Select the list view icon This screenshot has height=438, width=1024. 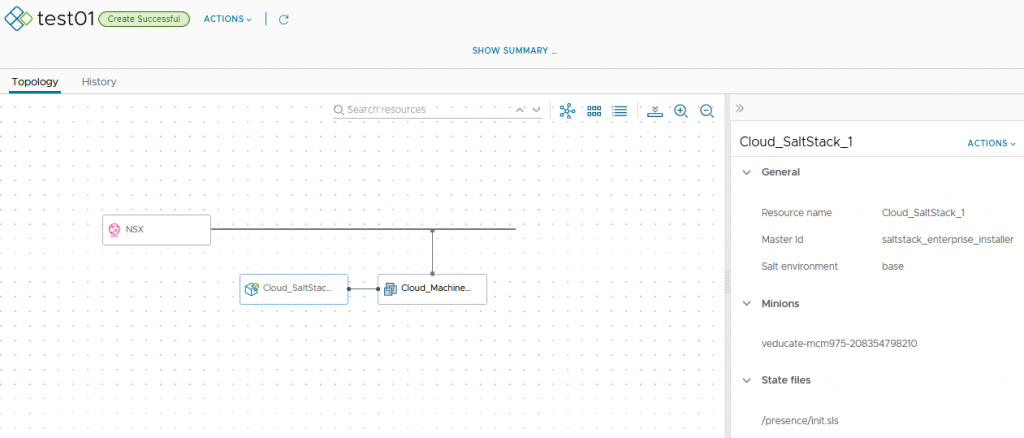619,111
